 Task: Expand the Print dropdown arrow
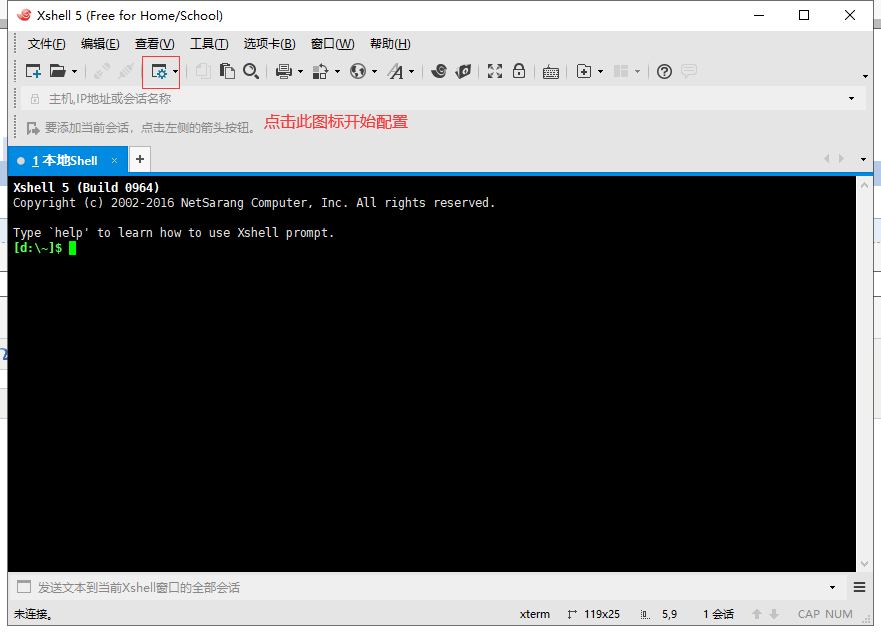pos(300,71)
